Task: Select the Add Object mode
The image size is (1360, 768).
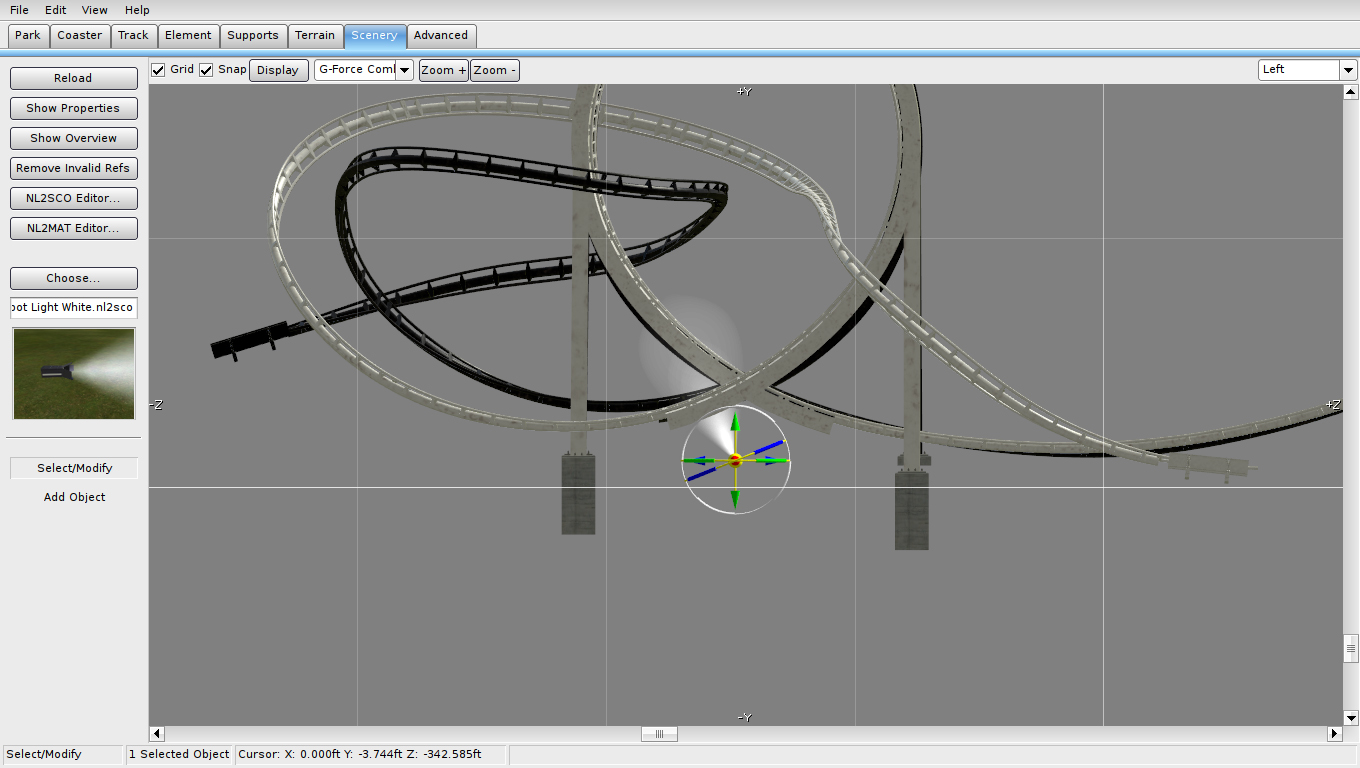Action: [x=74, y=497]
